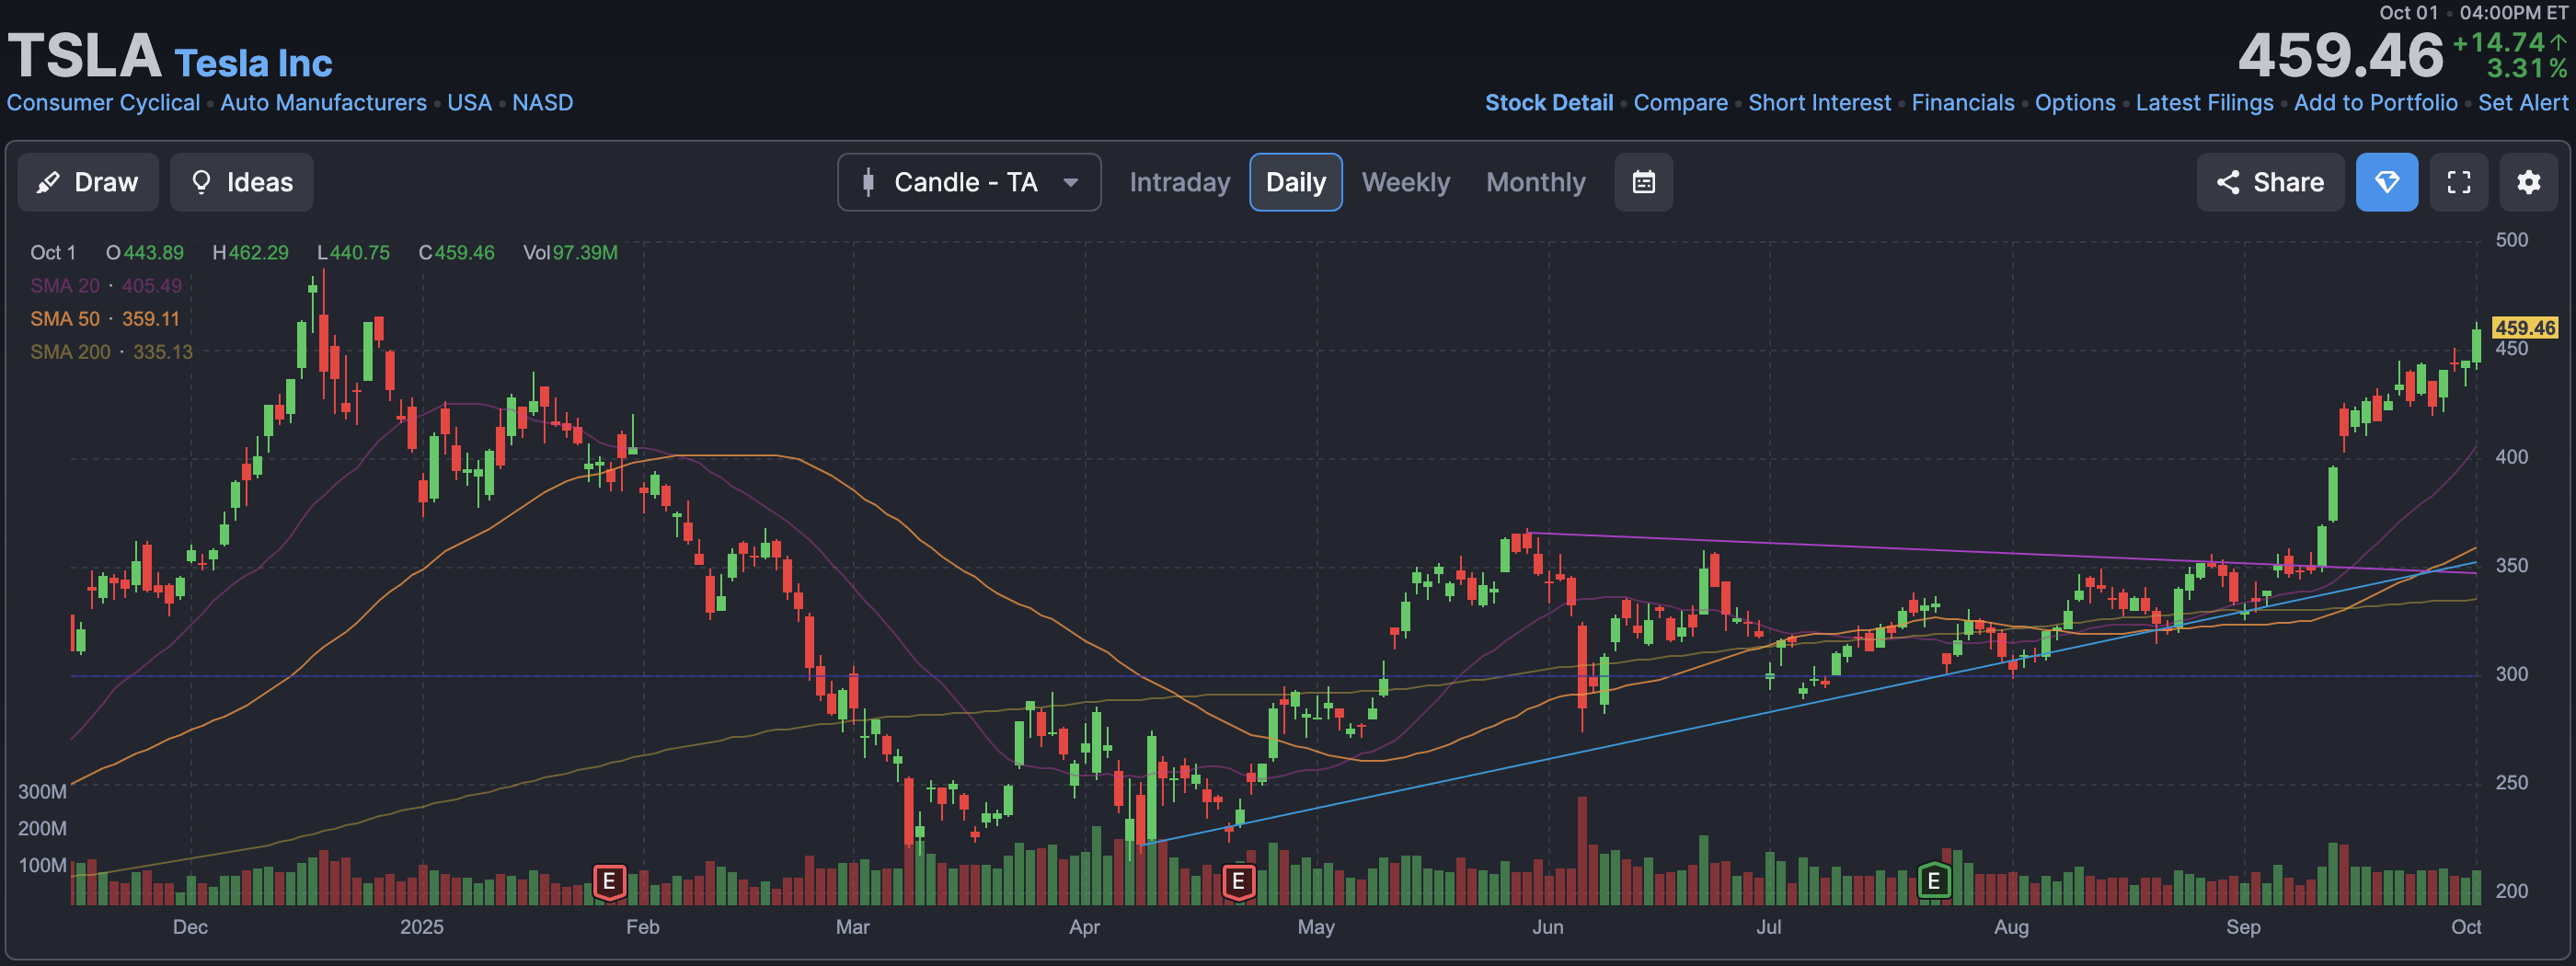The width and height of the screenshot is (2576, 966).
Task: Open the calendar date range icon
Action: pyautogui.click(x=1643, y=182)
